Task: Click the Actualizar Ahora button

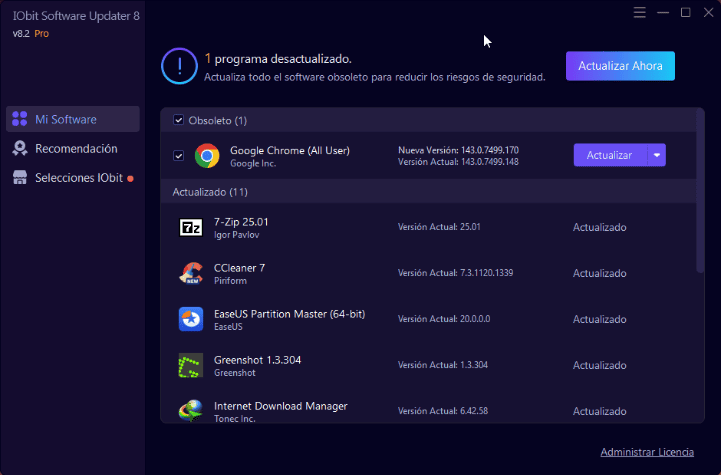Action: coord(620,66)
